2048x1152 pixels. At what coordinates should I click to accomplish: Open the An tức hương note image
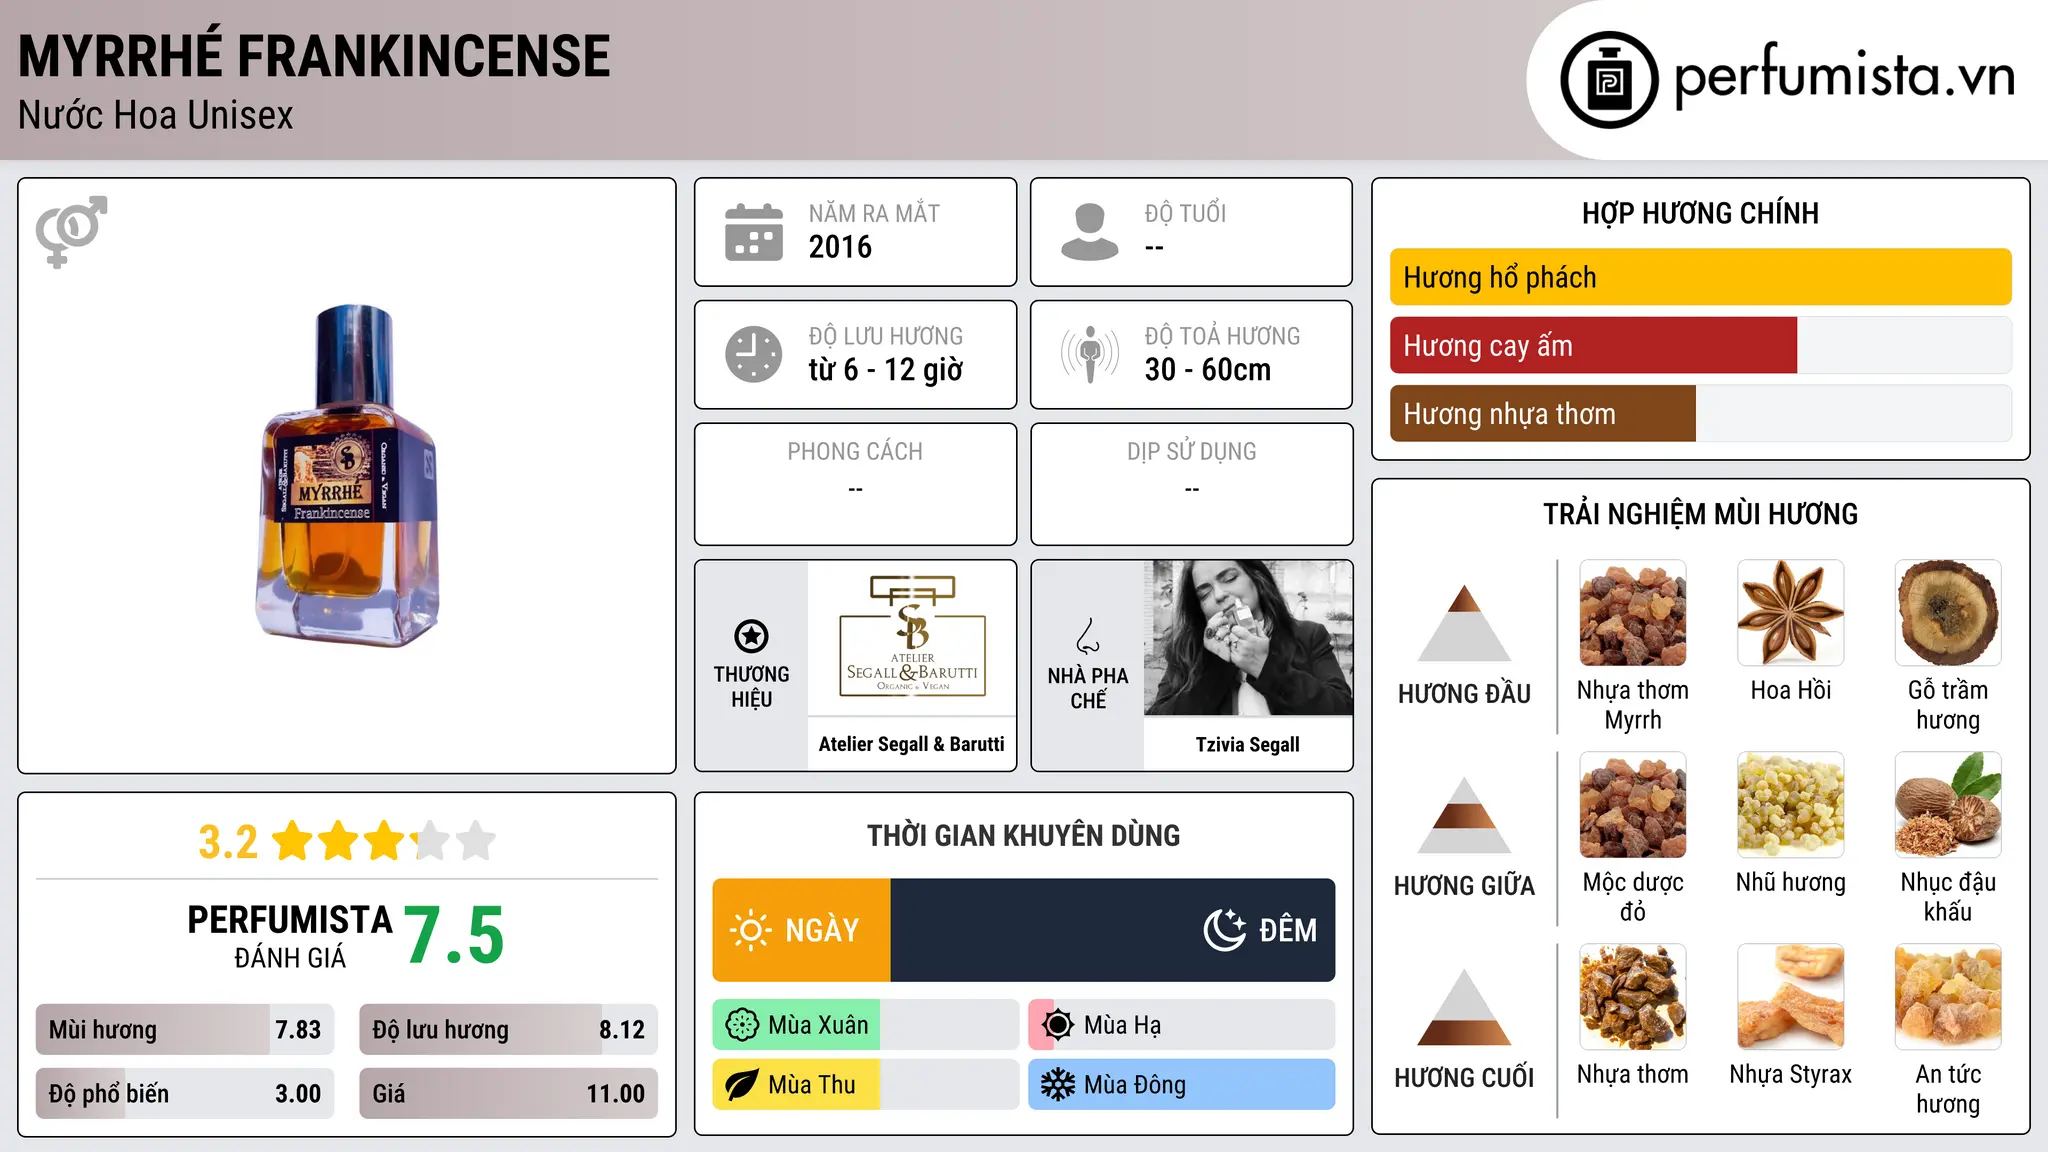[1948, 997]
